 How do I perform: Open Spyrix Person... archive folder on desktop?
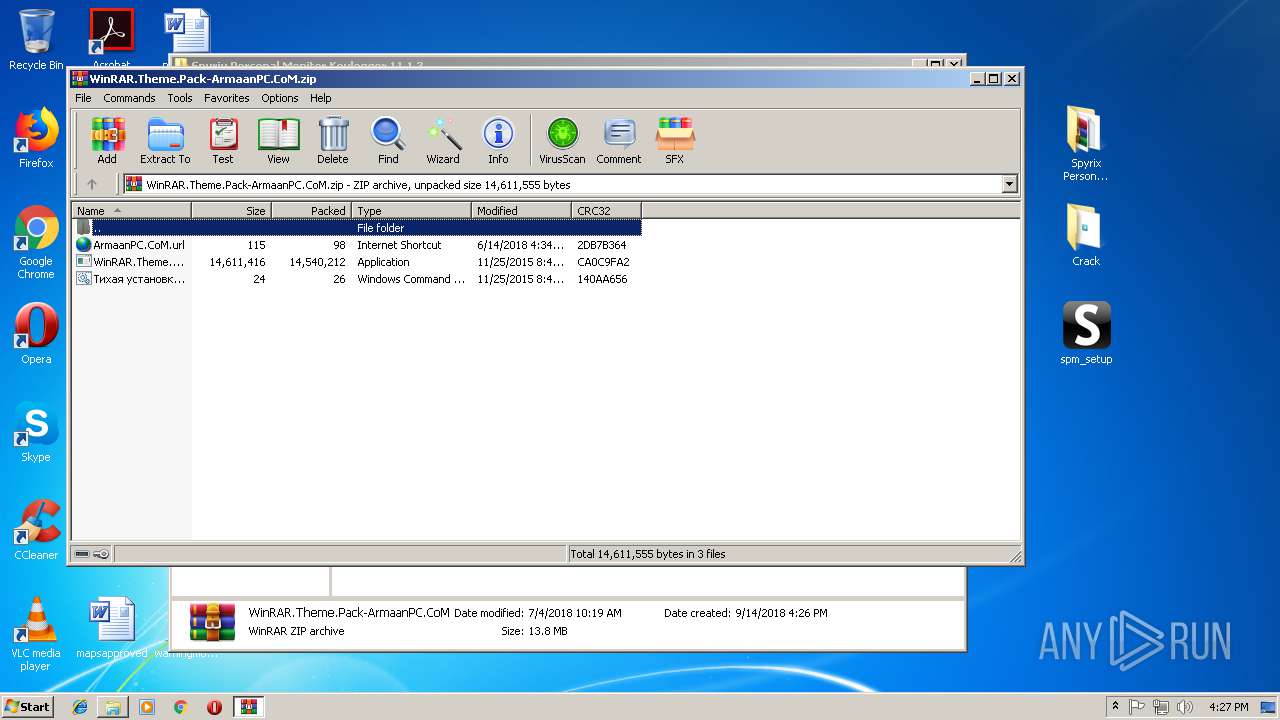coord(1086,145)
